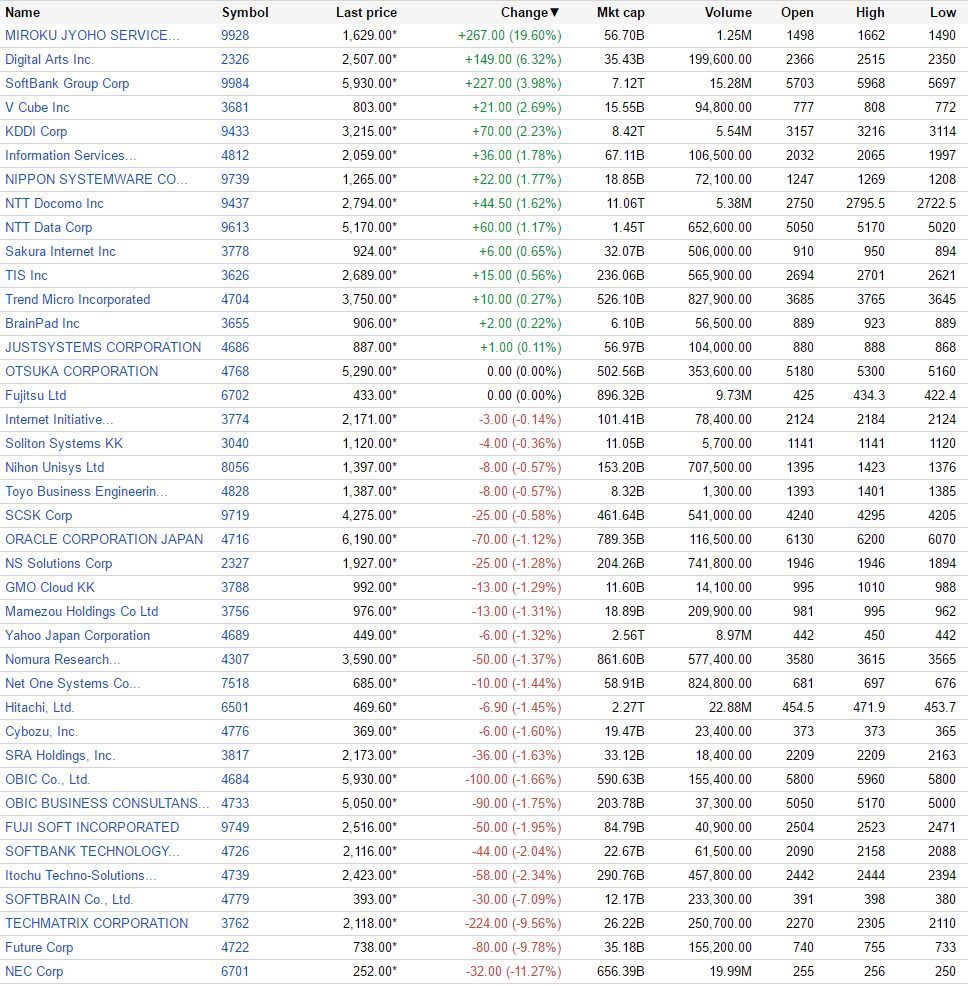Open Yahoo Japan Corporation link

pyautogui.click(x=77, y=635)
